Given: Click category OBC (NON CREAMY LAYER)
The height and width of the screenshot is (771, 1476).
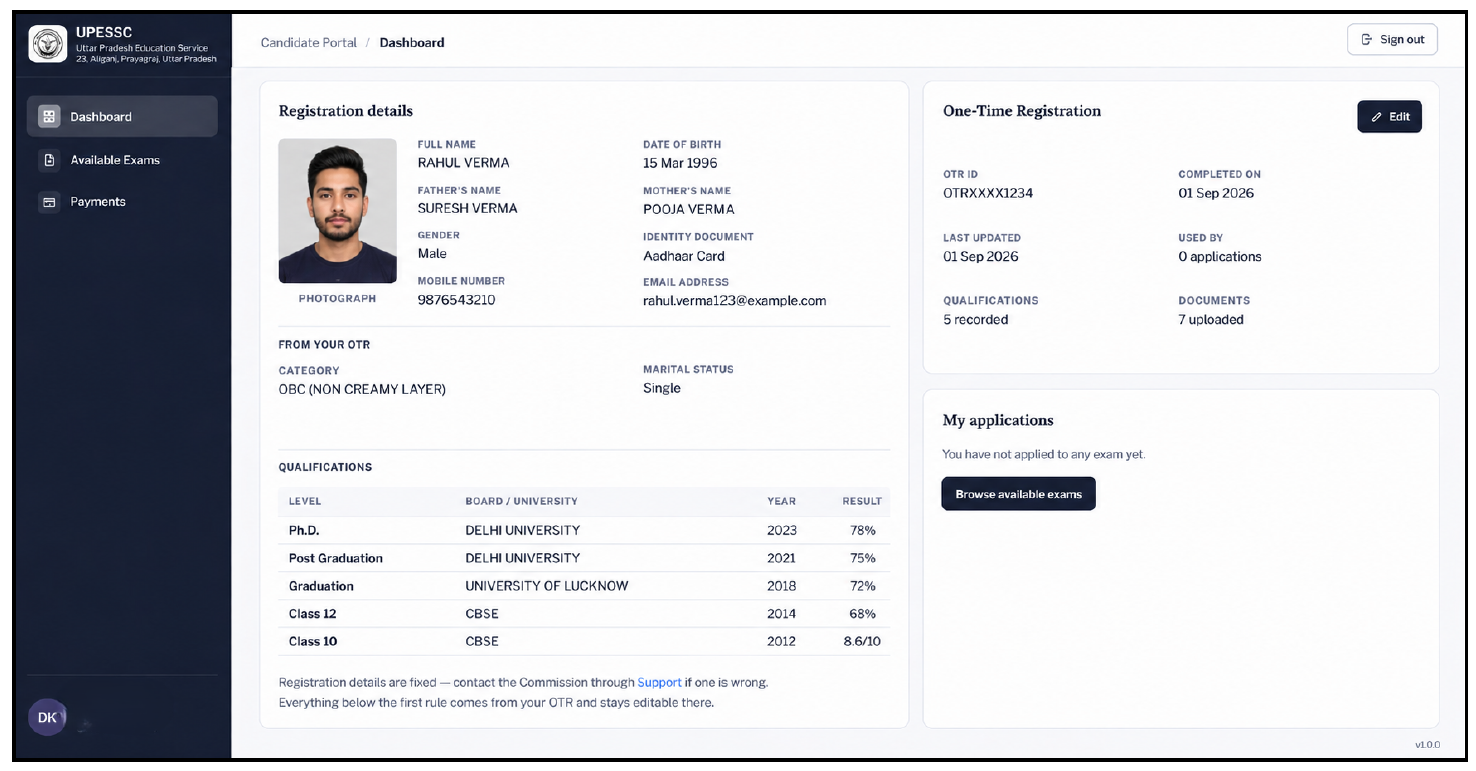Looking at the screenshot, I should 362,389.
